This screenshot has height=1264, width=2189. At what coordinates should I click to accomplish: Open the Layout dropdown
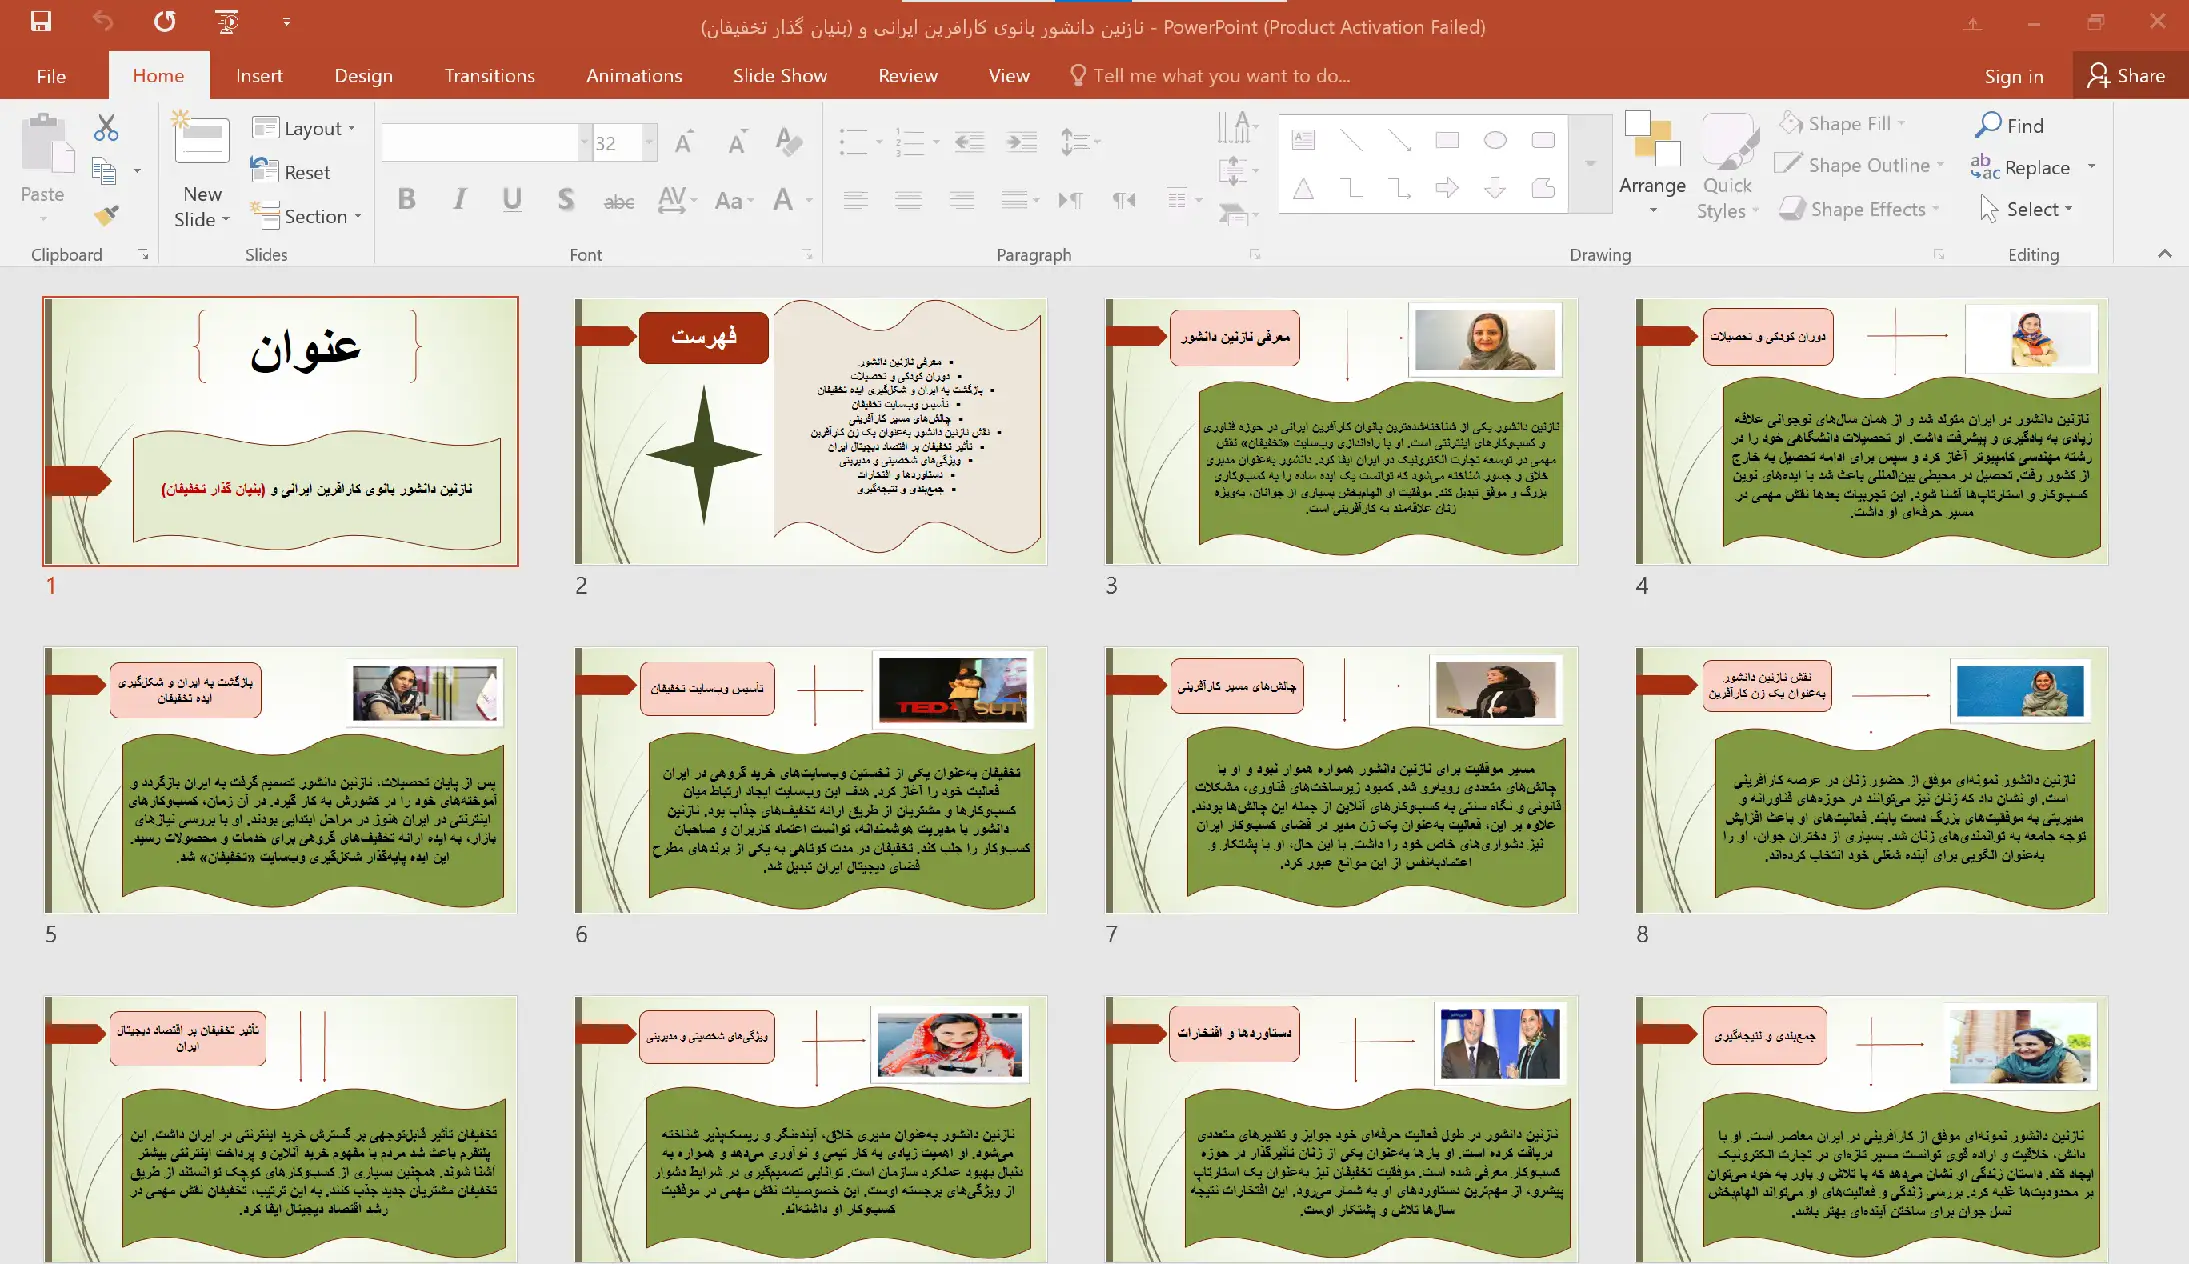[306, 128]
